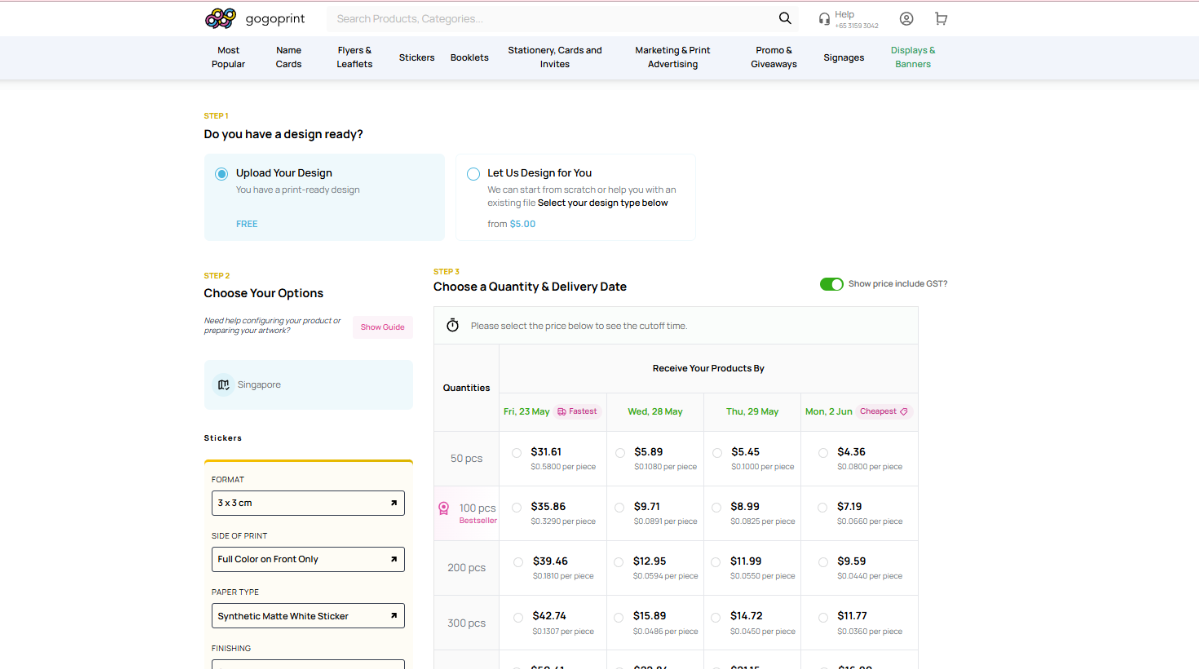Click the 300 pcs quantity label
Screen dimensions: 1199x669
466,623
